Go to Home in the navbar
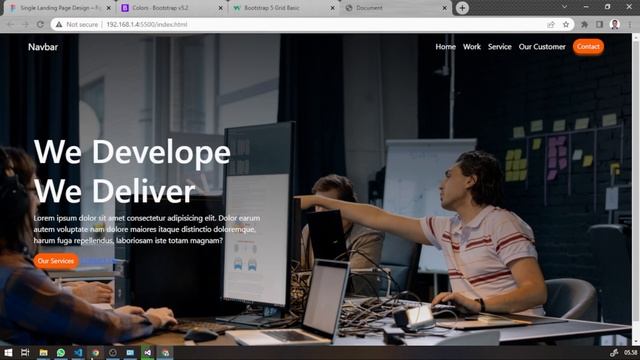Screen dimensions: 640x360 coord(445,47)
